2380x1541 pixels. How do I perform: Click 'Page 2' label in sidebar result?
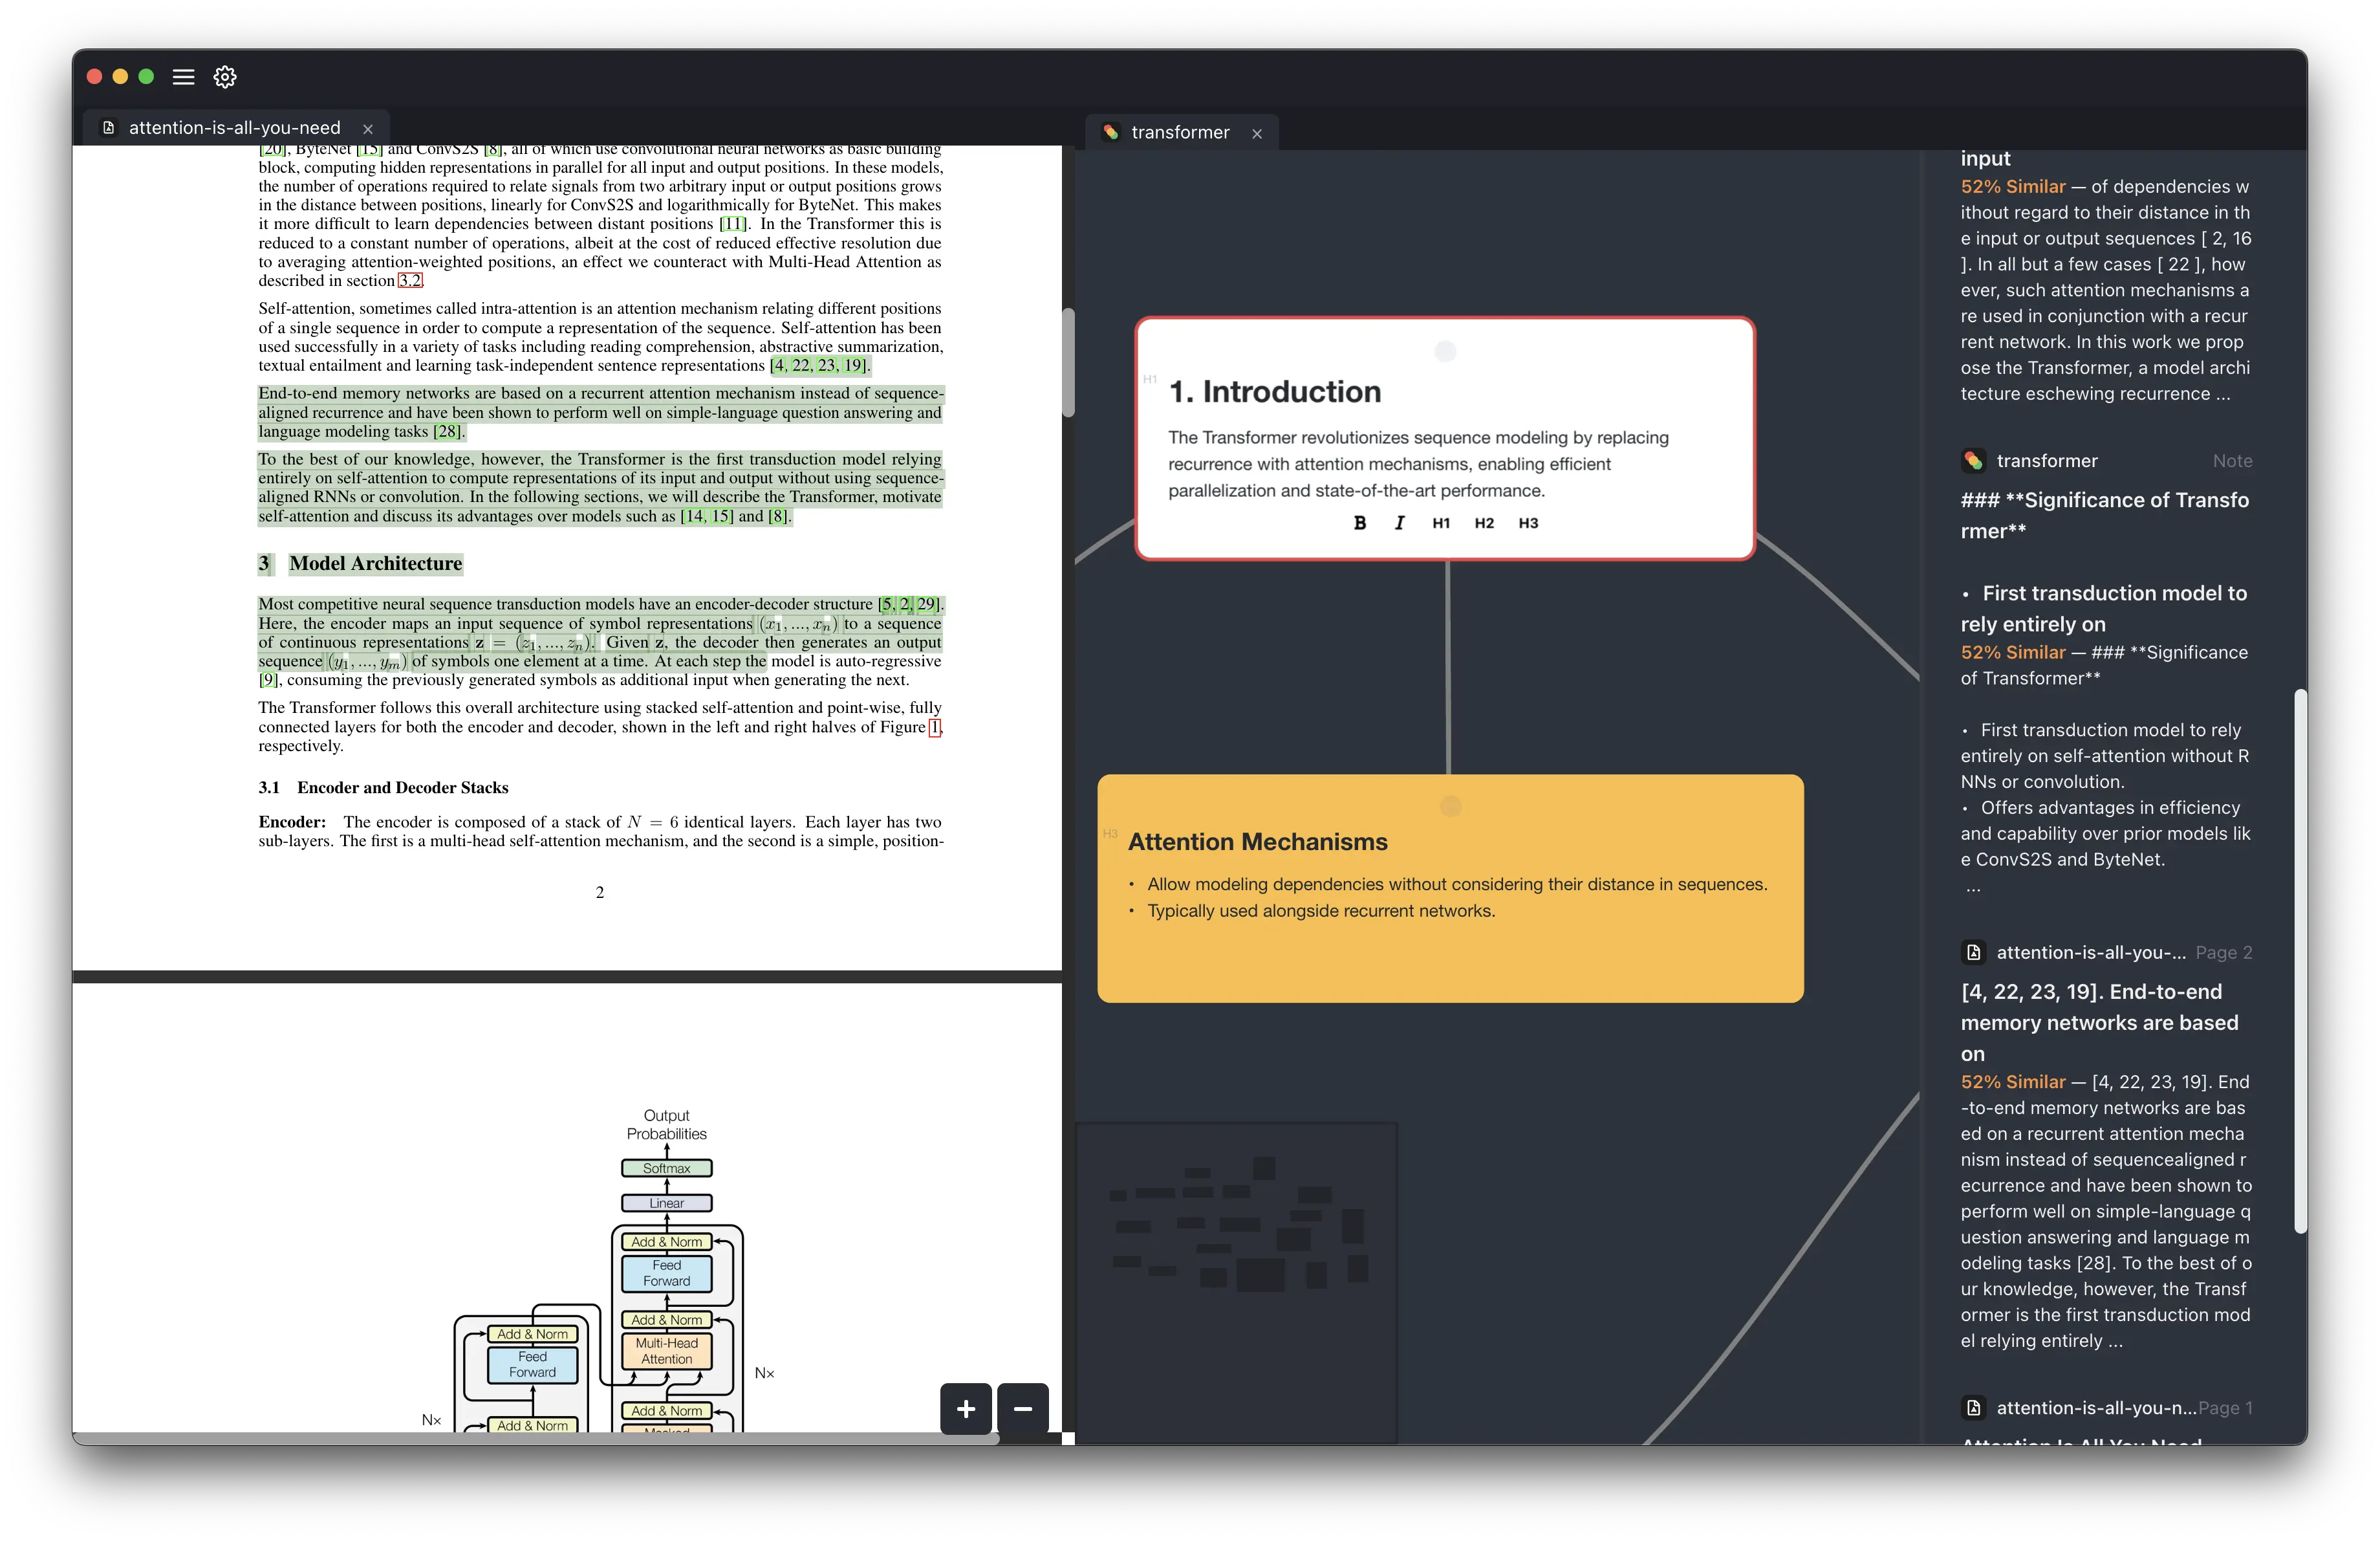(2224, 953)
